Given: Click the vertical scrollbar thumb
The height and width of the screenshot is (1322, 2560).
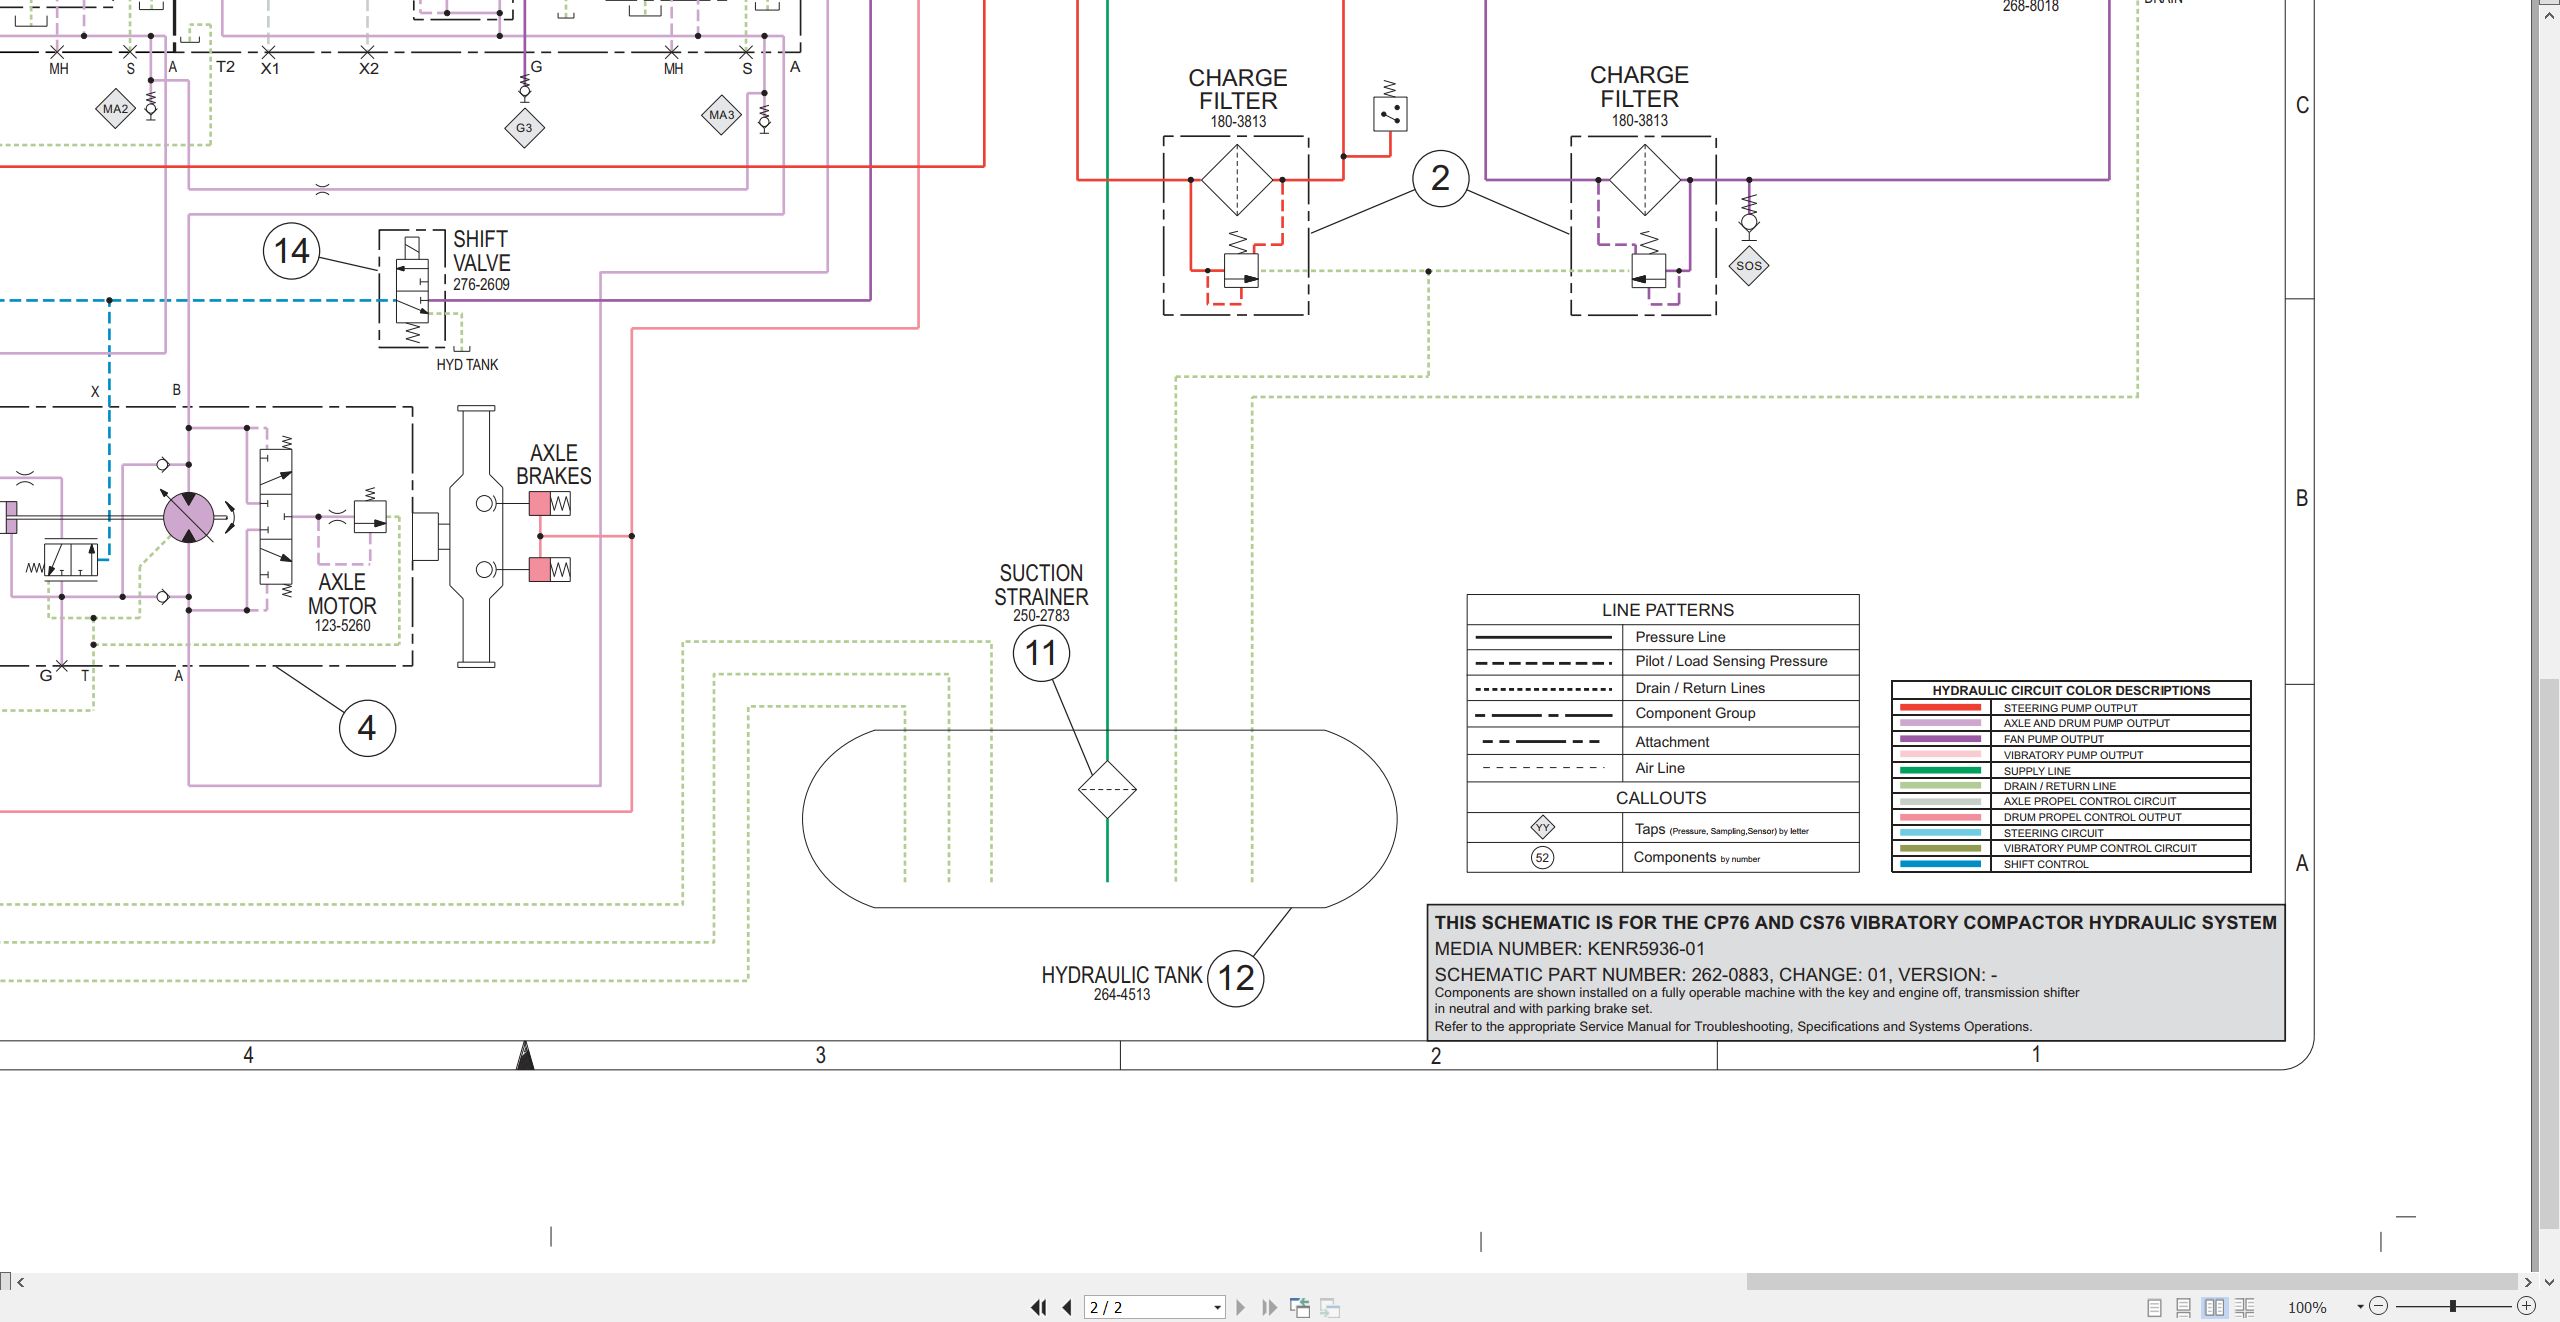Looking at the screenshot, I should 2550,954.
